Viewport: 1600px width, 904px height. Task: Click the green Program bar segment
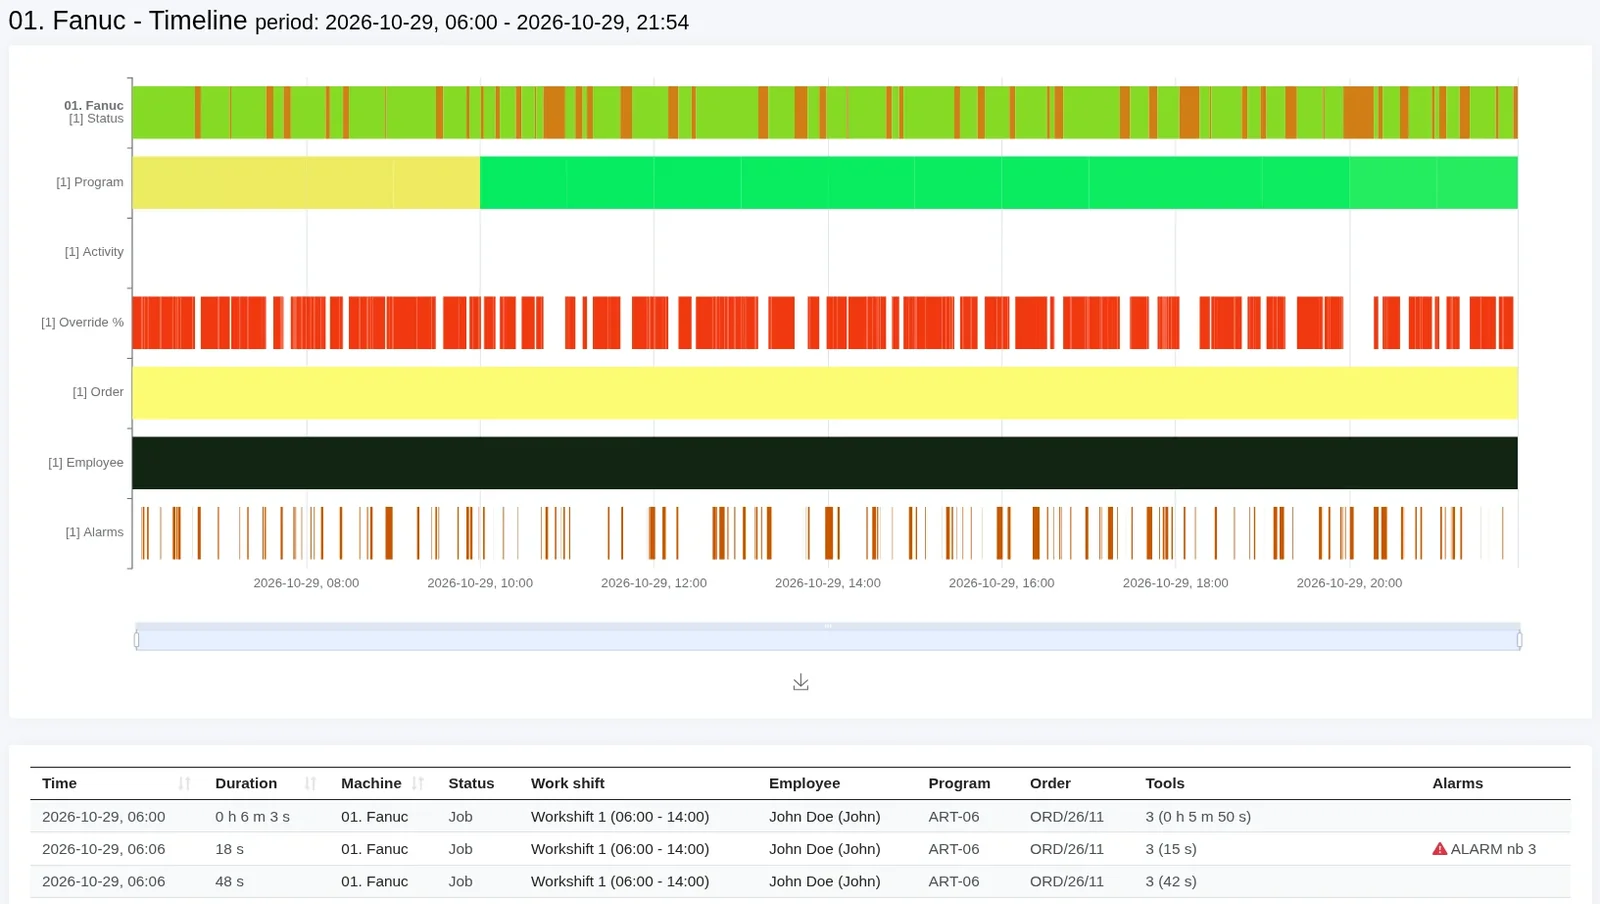point(999,182)
